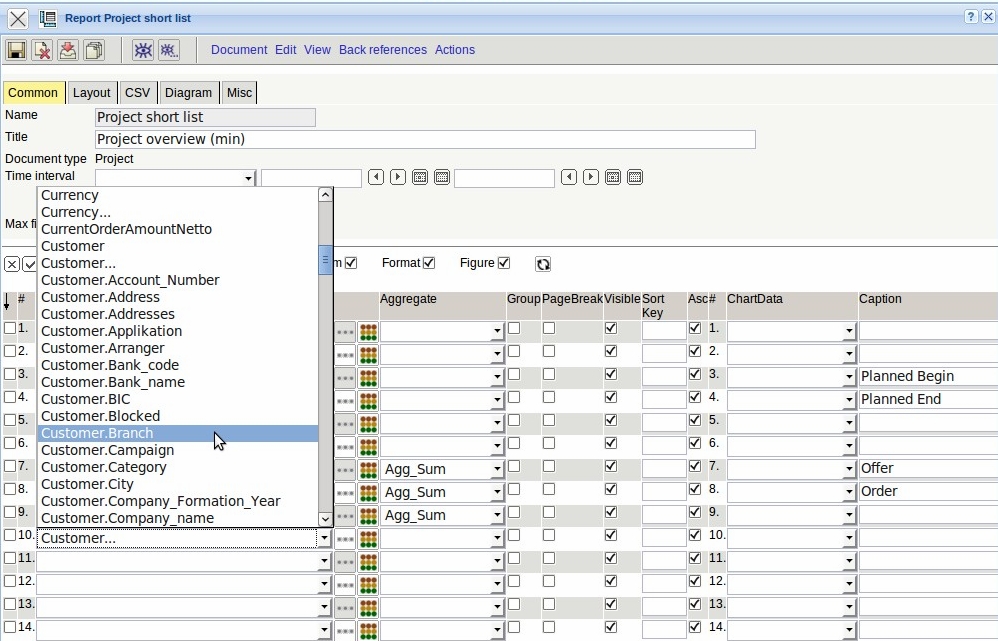Open the Back references menu link
Screen dimensions: 998x641
pos(382,50)
